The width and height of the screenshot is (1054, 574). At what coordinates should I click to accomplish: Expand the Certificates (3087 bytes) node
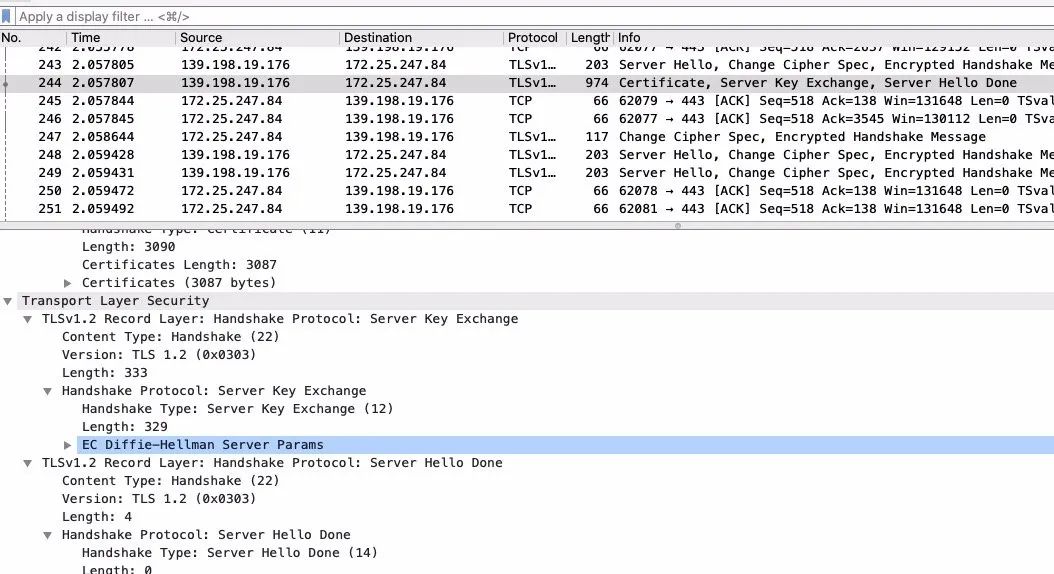point(67,283)
